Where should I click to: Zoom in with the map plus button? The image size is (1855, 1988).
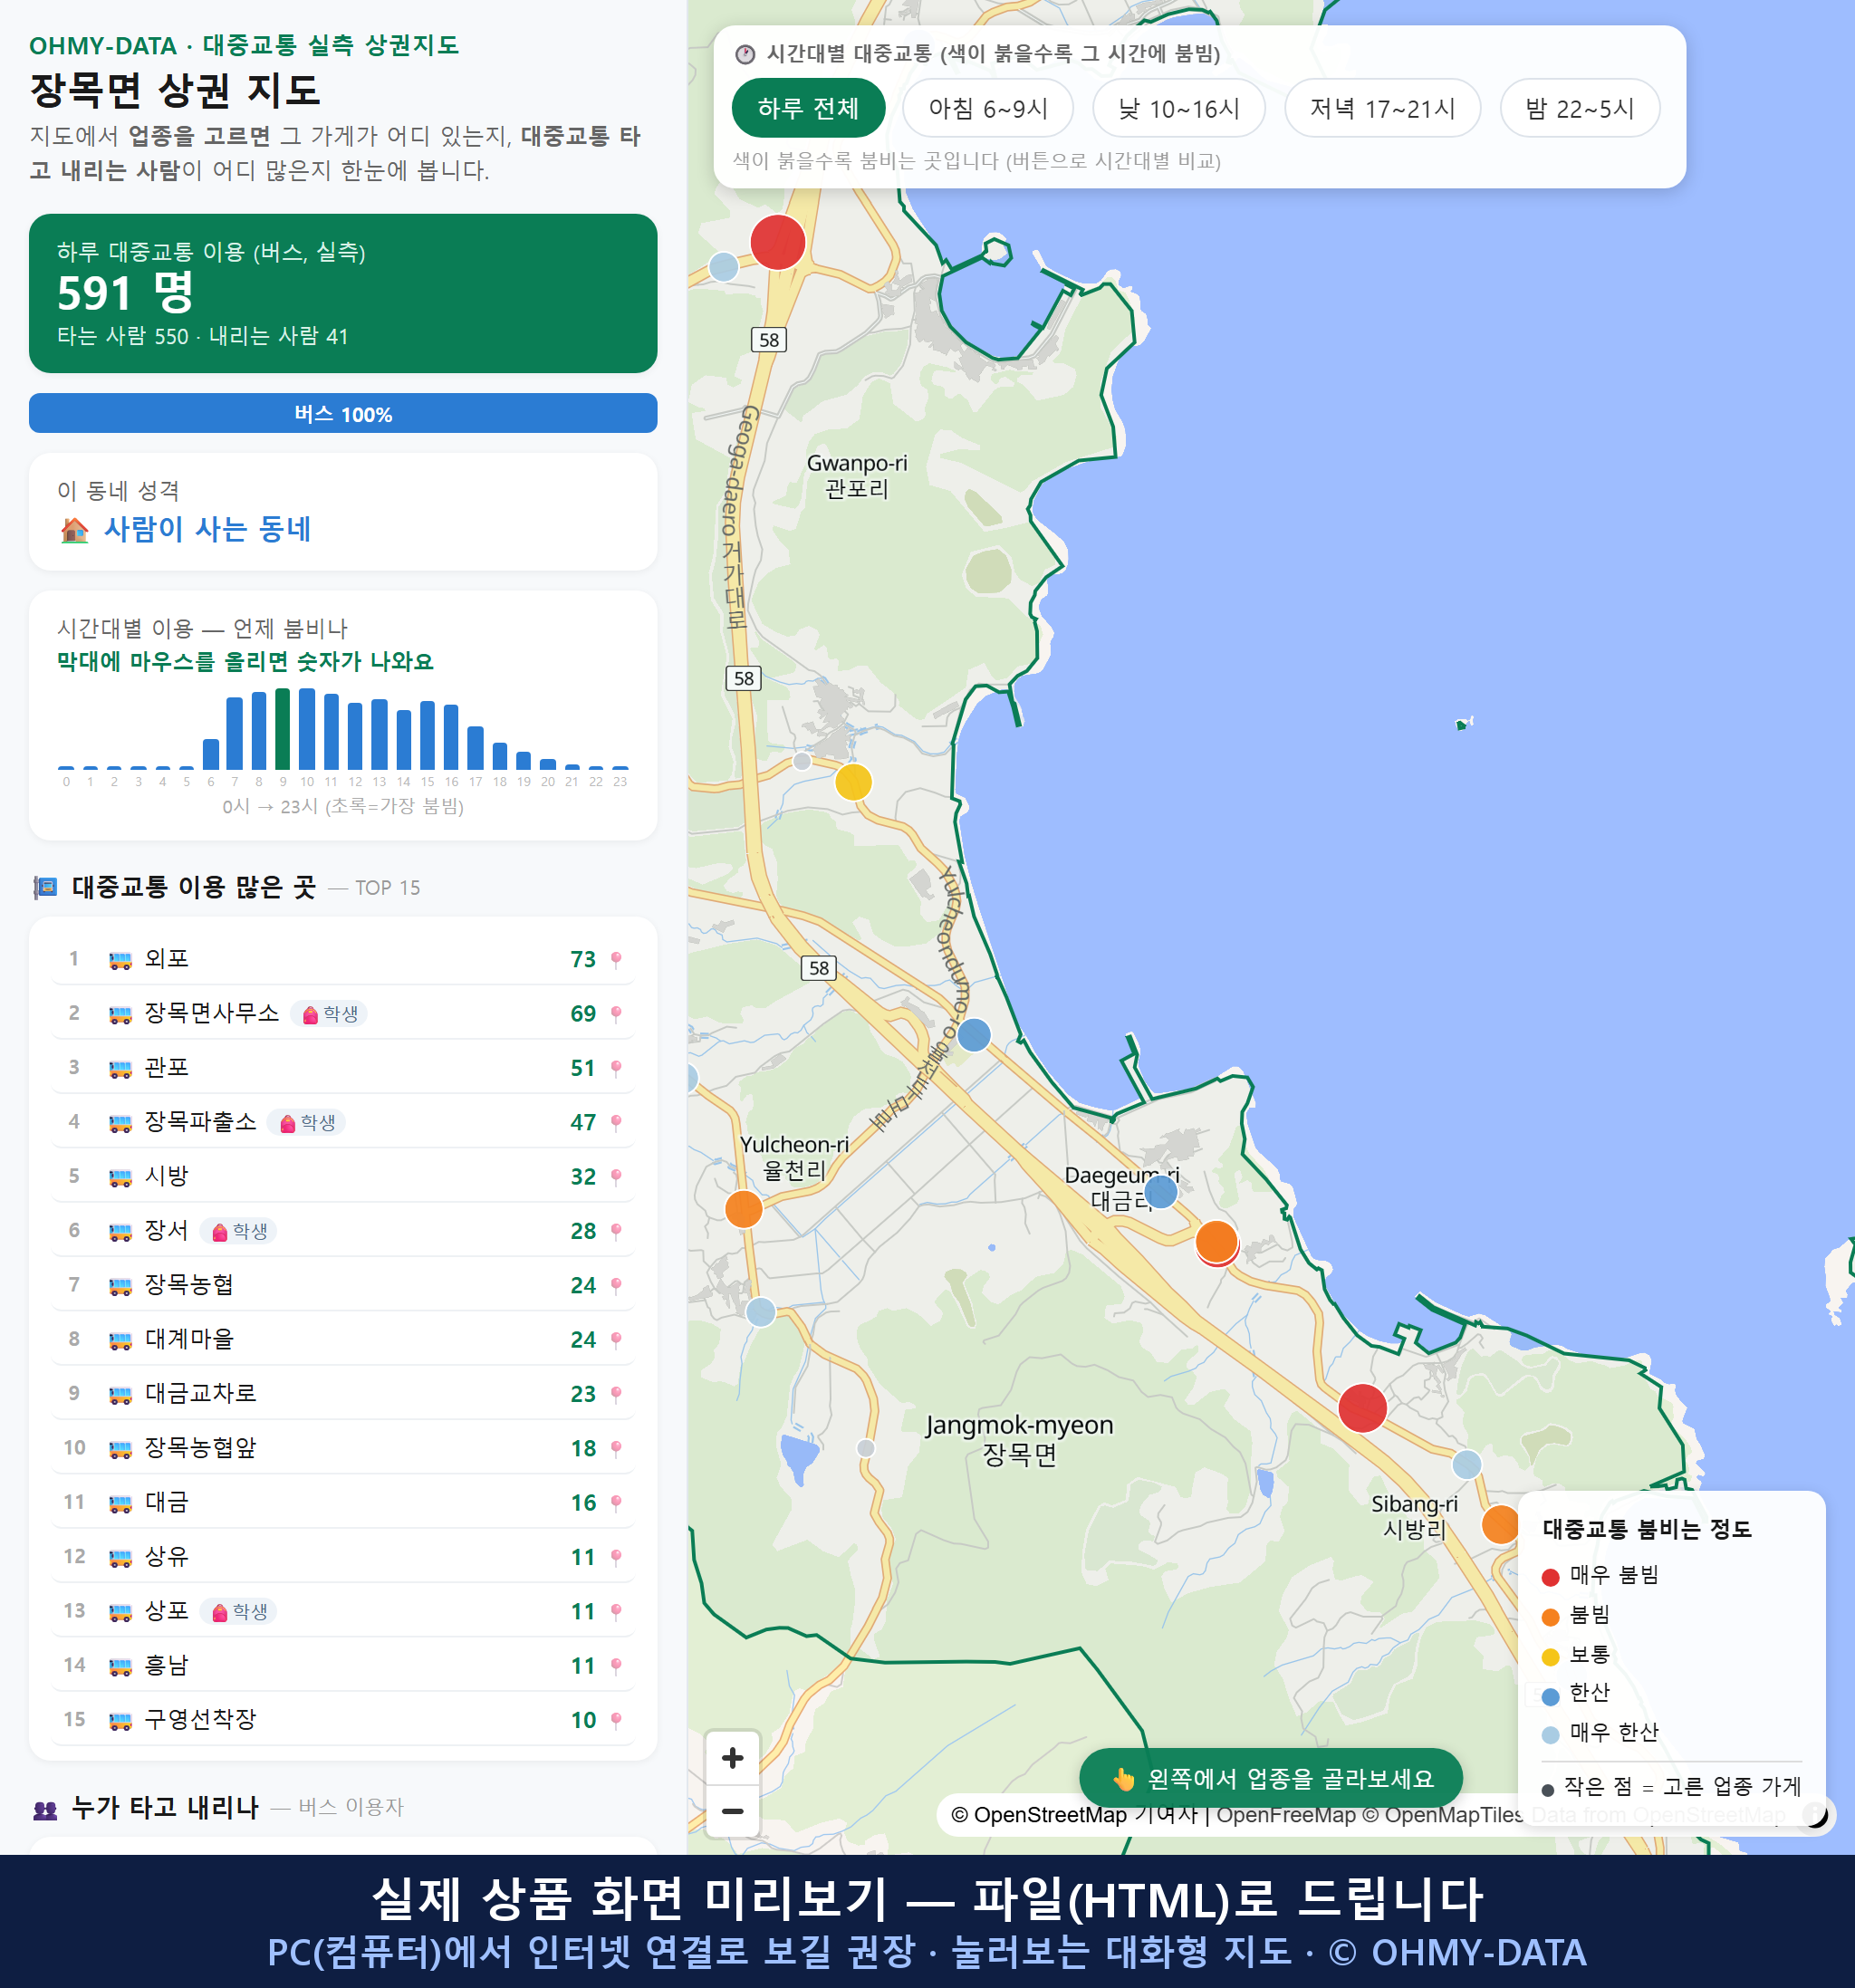click(732, 1757)
